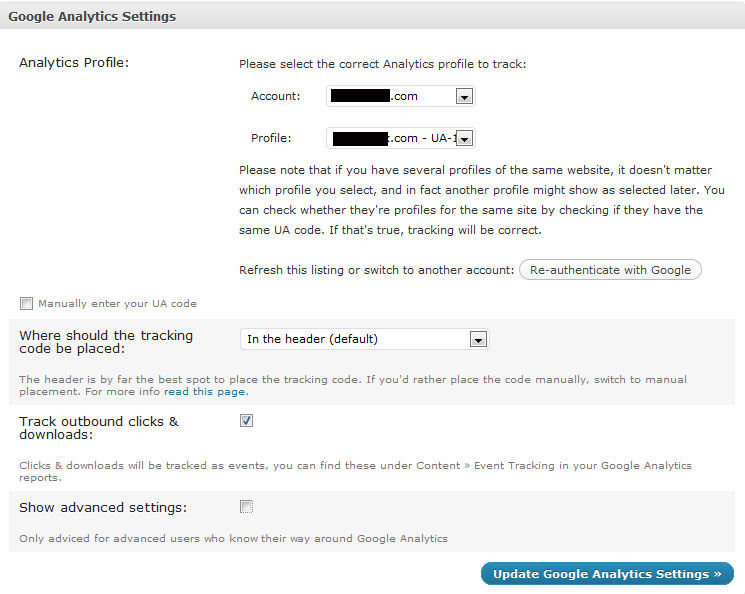Uncheck the Track outbound clicks & downloads box
Viewport: 745px width, 594px height.
point(247,421)
